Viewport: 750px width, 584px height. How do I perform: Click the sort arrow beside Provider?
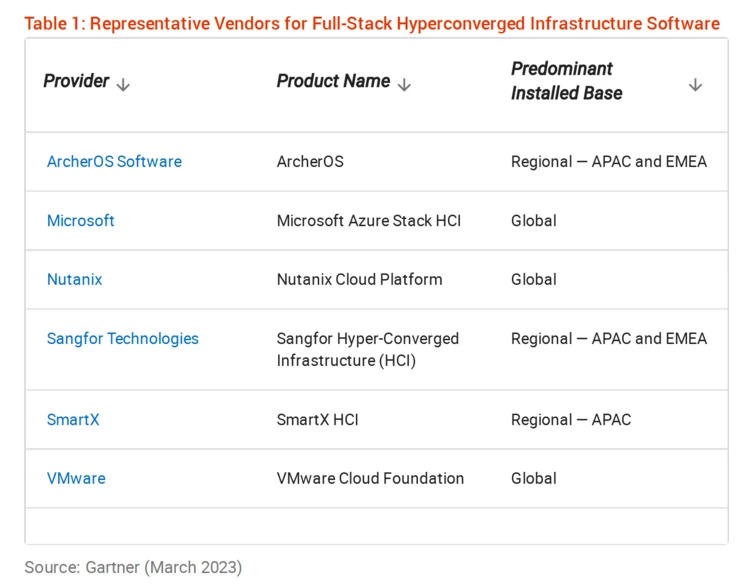[x=123, y=85]
